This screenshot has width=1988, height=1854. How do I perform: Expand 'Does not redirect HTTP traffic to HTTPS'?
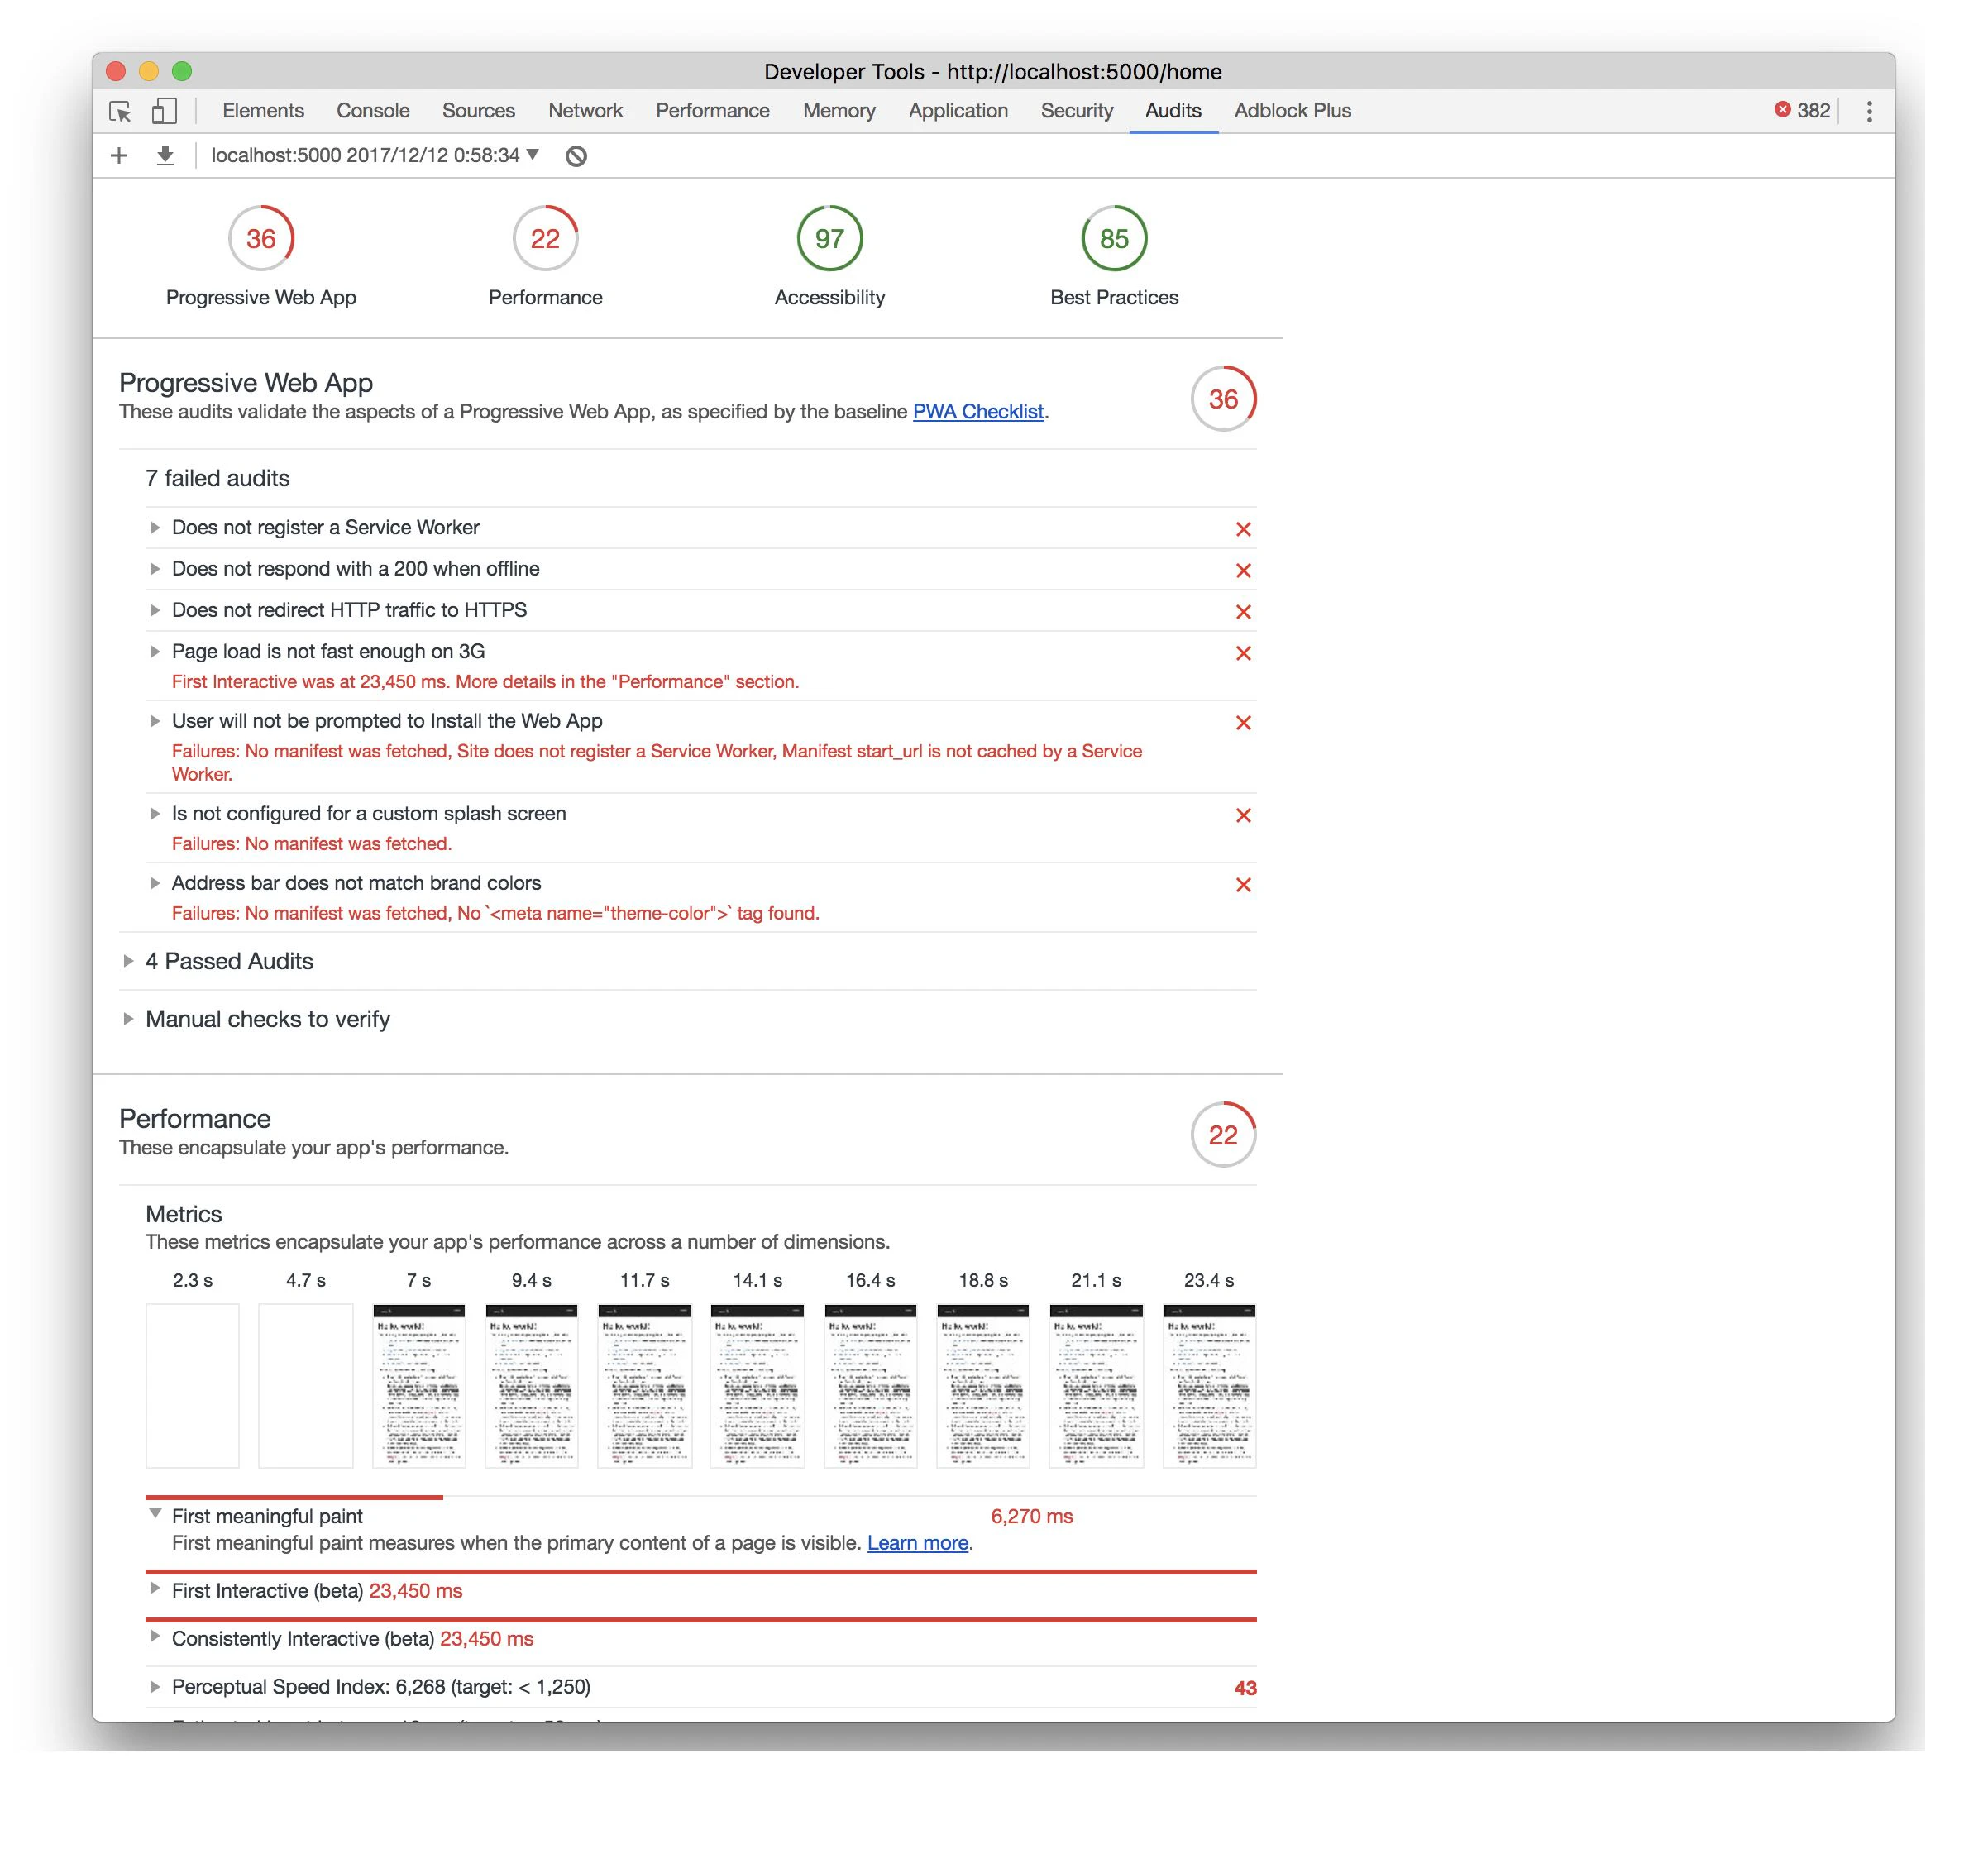[154, 610]
